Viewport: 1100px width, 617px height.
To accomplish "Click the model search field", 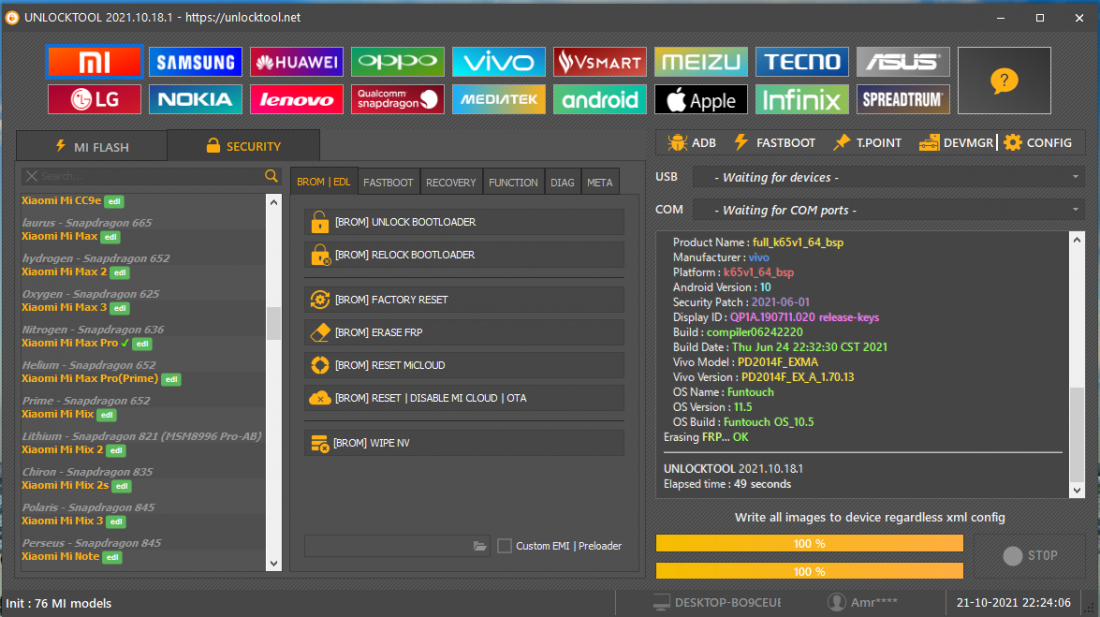I will point(151,176).
